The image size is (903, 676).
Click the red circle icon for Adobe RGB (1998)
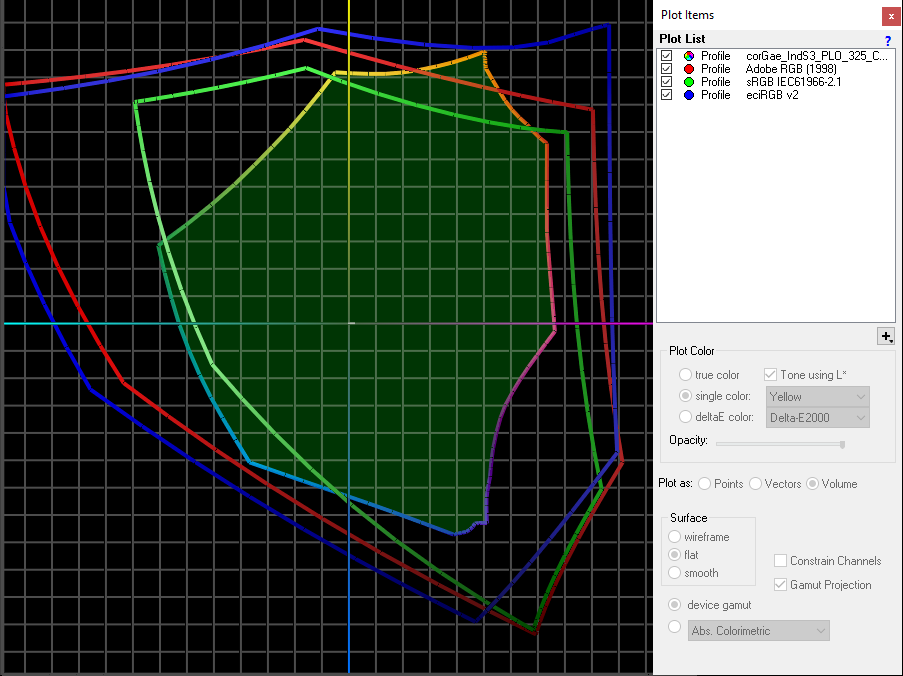coord(689,69)
